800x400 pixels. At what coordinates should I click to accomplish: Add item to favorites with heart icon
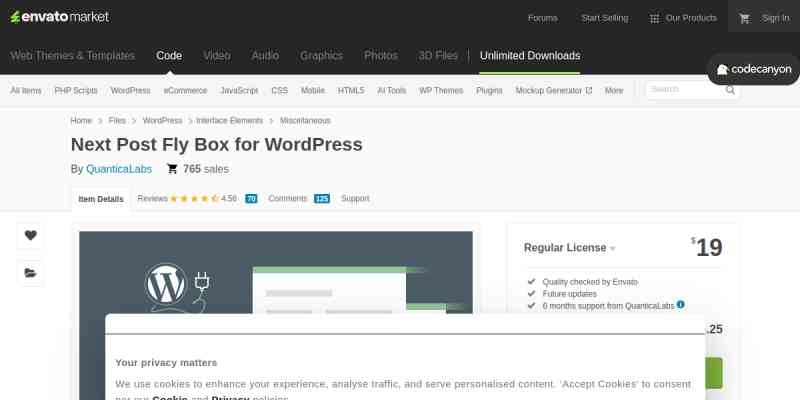click(x=31, y=235)
